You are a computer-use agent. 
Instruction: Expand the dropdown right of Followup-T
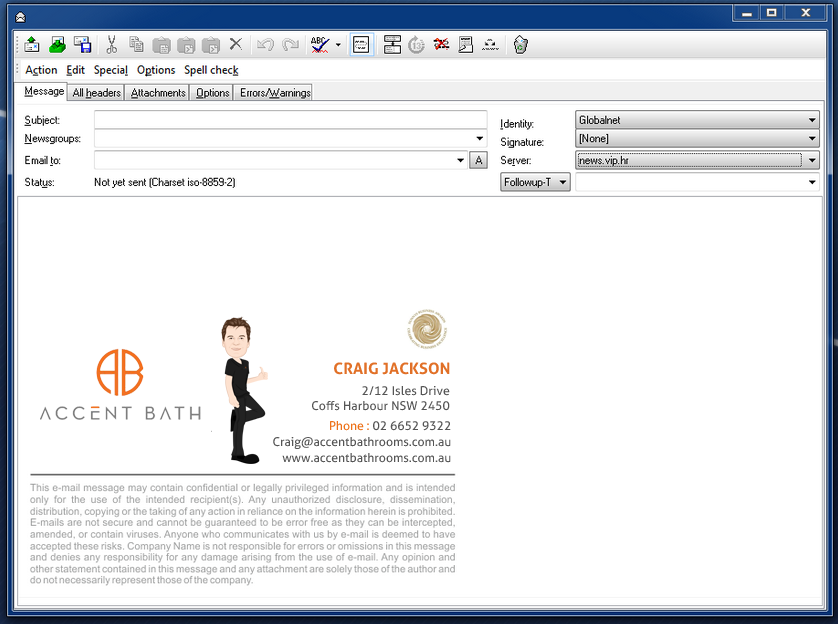812,182
